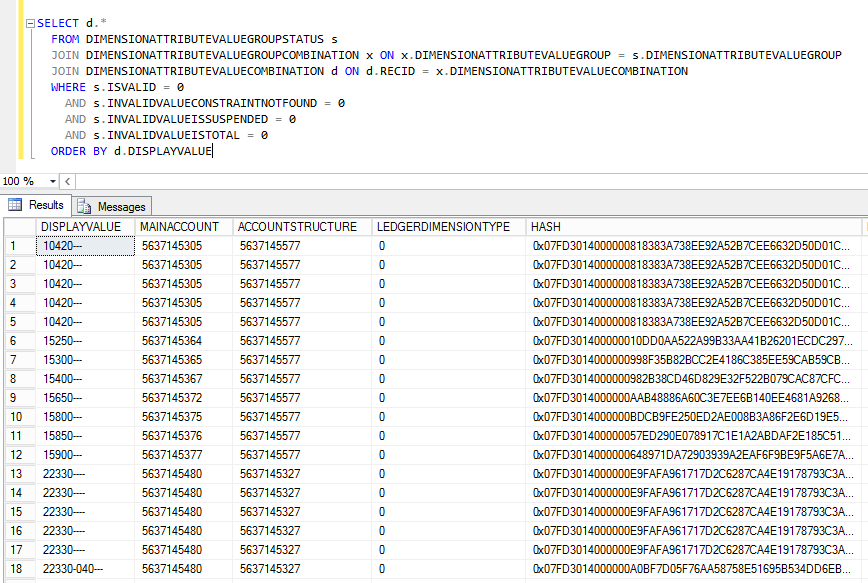This screenshot has width=868, height=583.
Task: Place cursor after ORDER BY d.DISPLAYVALUE
Action: click(x=213, y=151)
